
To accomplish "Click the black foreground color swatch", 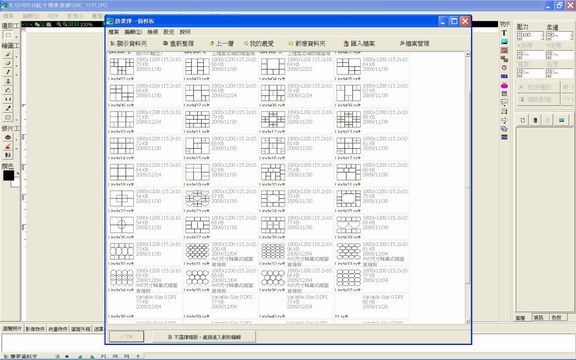I will click(8, 175).
